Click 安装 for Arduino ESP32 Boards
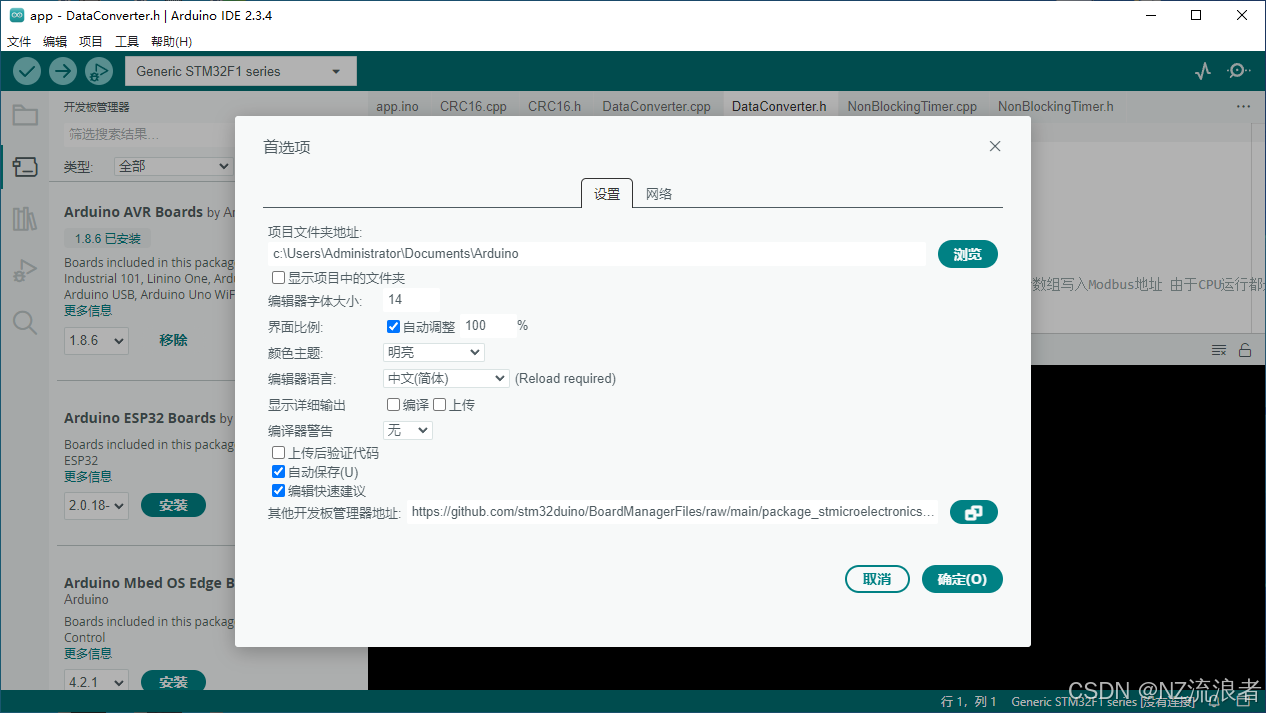The width and height of the screenshot is (1266, 713). 173,505
